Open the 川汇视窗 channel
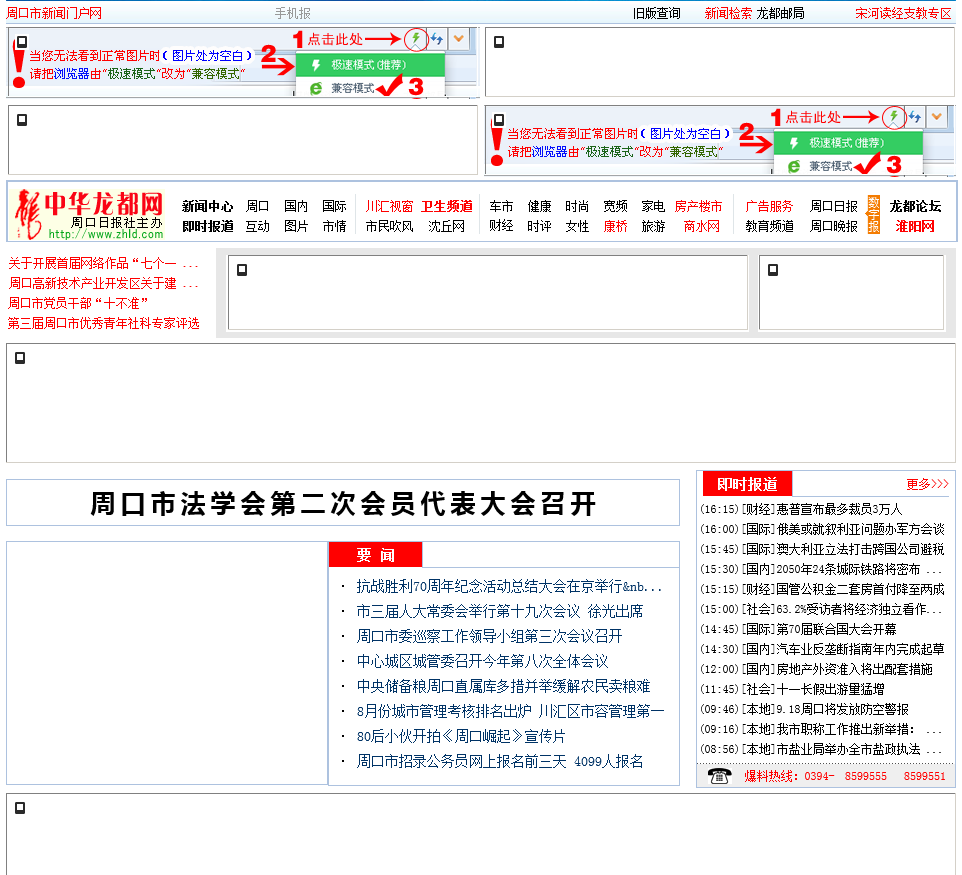This screenshot has width=962, height=875. (389, 206)
